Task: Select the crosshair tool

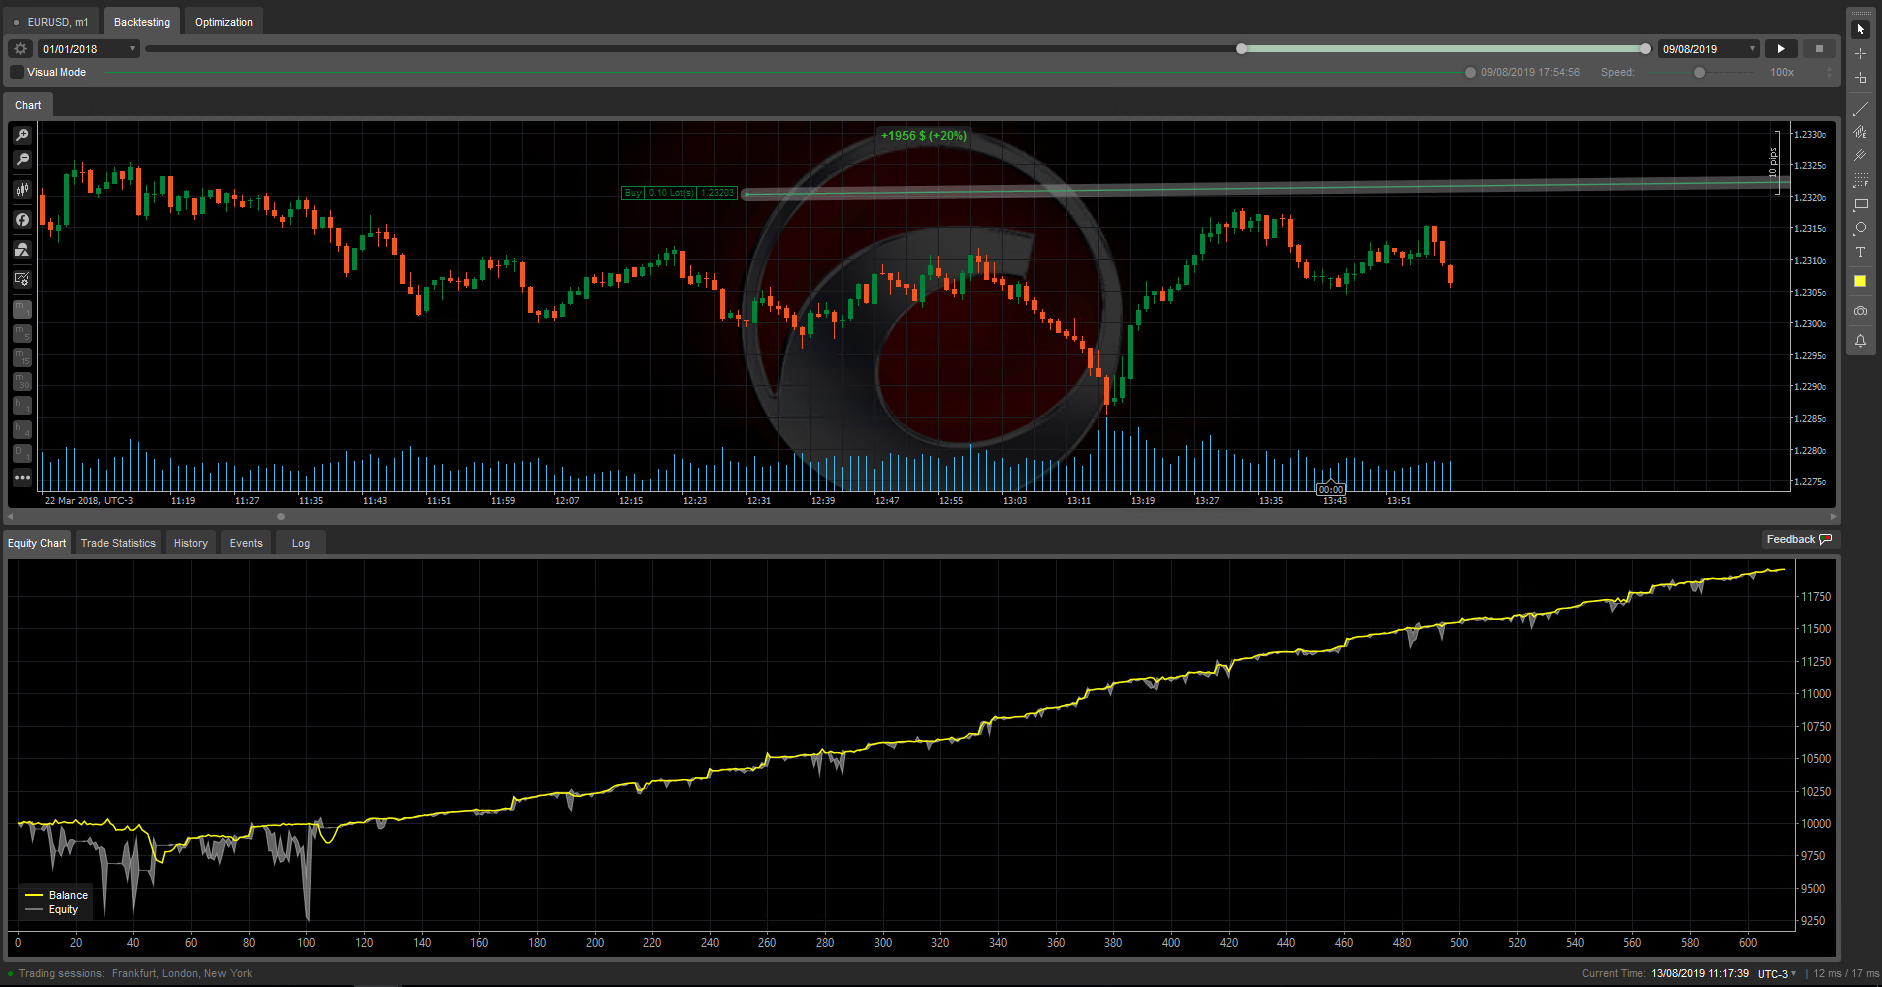Action: coord(1860,53)
